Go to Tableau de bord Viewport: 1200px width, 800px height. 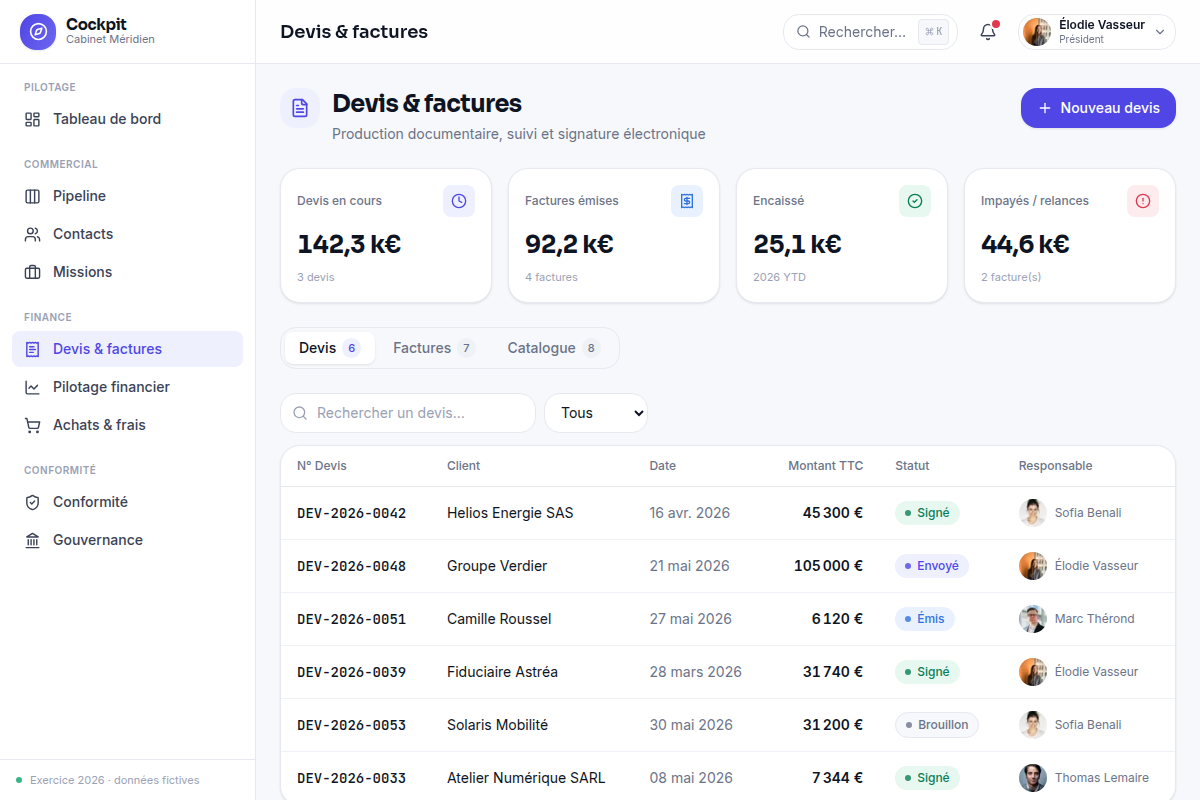coord(127,119)
